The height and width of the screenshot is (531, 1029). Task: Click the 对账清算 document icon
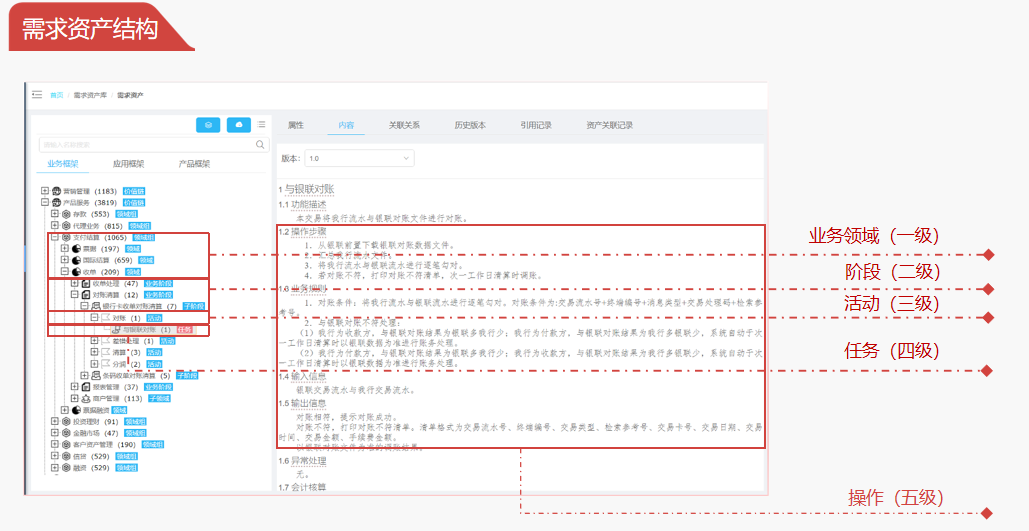coord(85,295)
